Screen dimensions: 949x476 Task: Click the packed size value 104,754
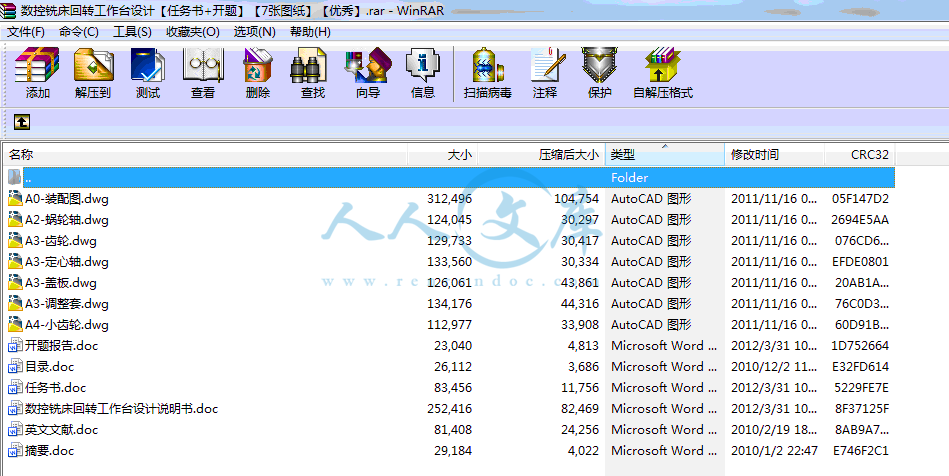pos(576,199)
